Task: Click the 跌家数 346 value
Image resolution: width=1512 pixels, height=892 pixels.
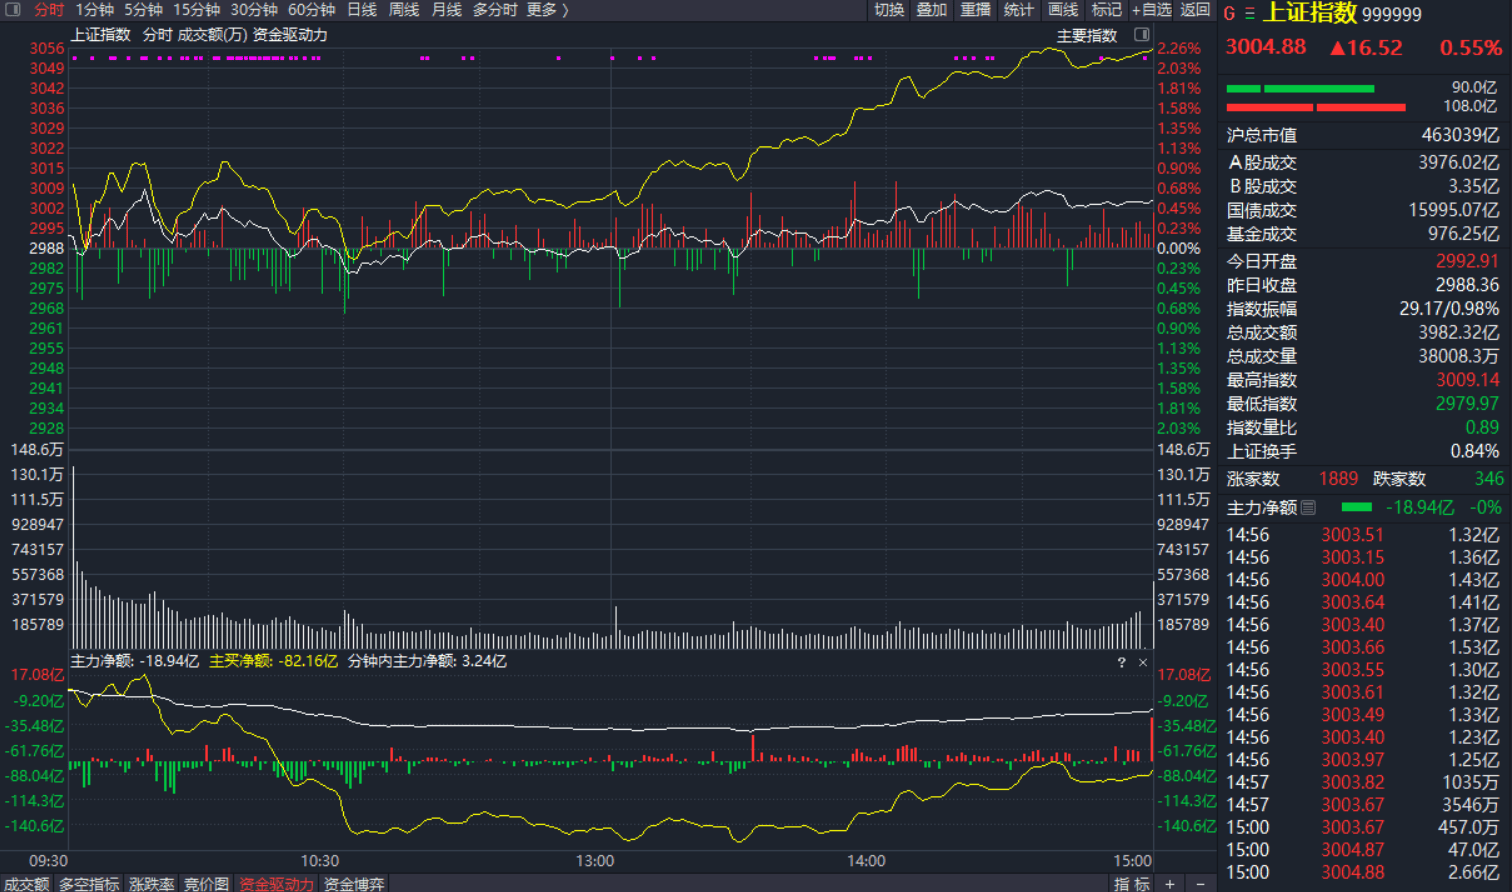Action: 1488,479
